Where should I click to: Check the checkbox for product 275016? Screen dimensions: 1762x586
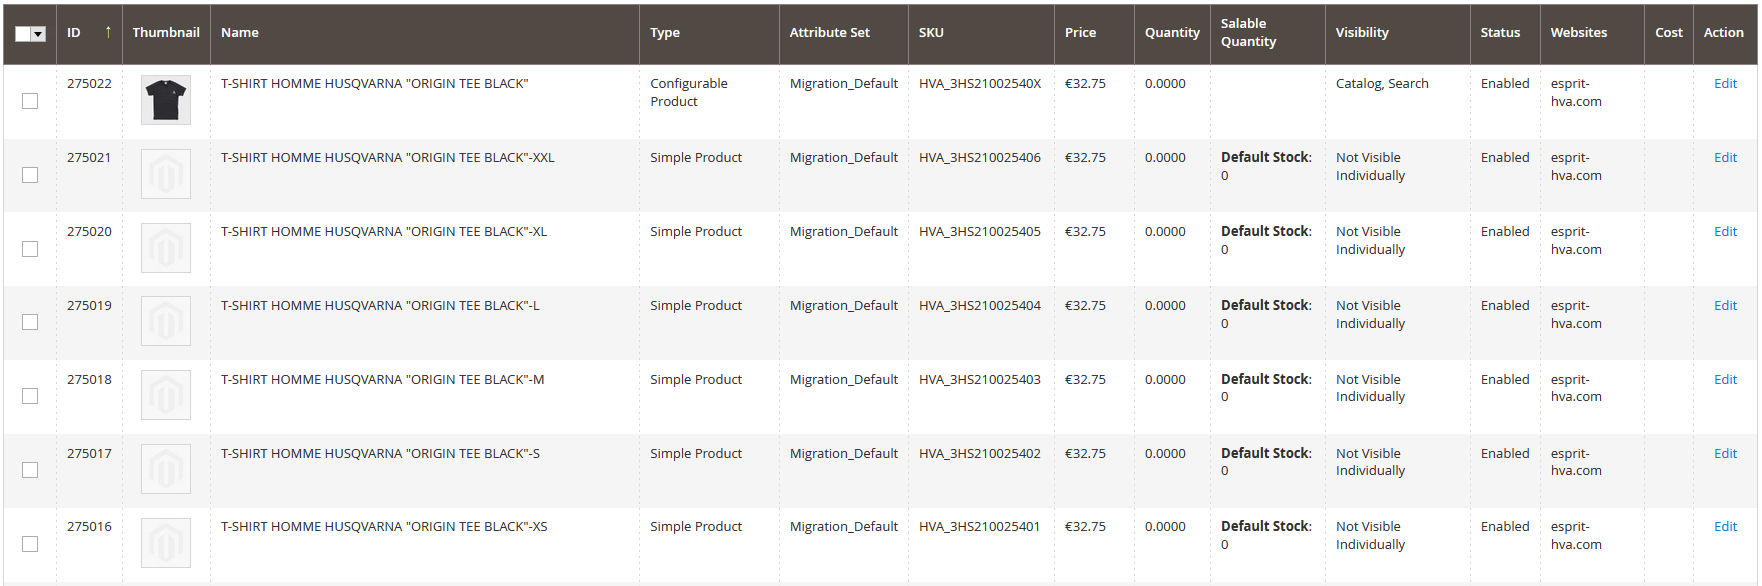tap(29, 543)
